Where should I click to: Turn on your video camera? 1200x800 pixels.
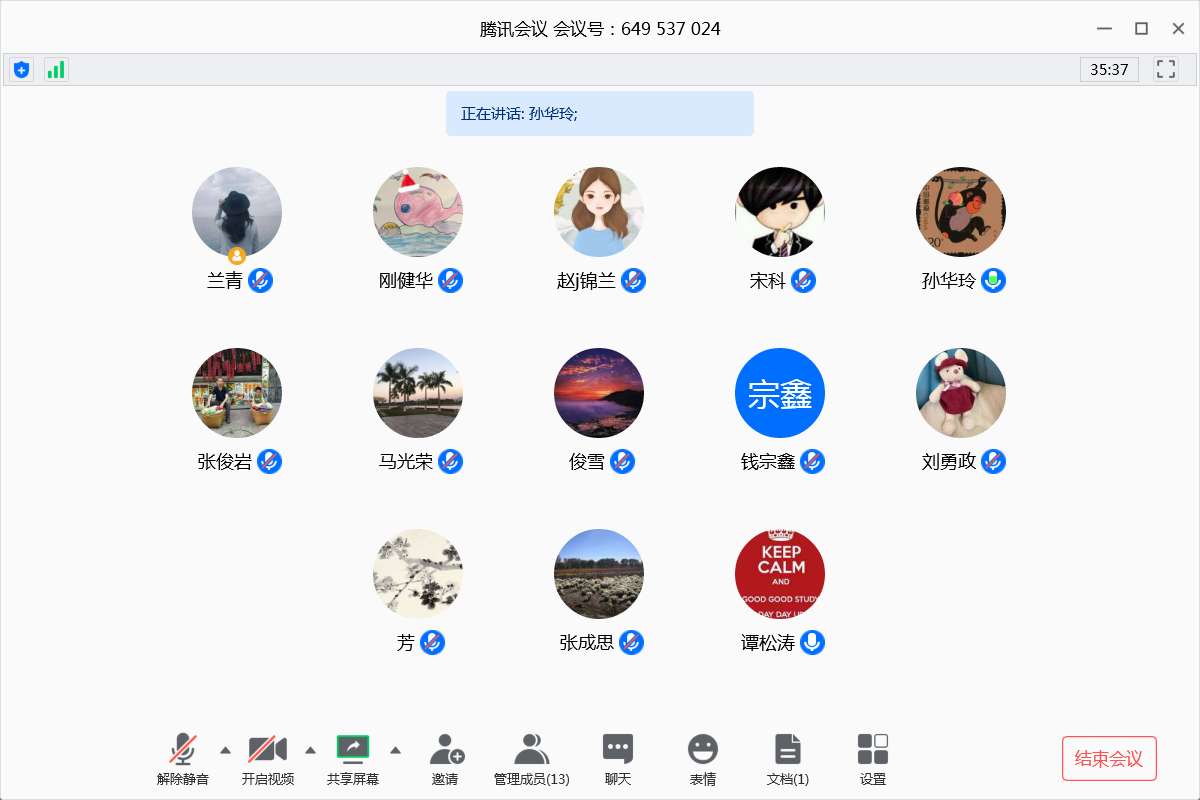267,750
